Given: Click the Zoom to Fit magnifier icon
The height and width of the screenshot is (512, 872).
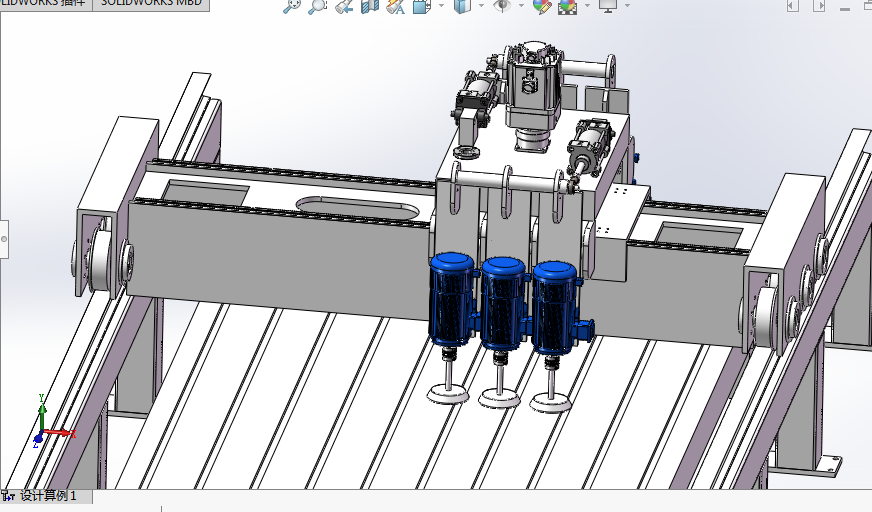Looking at the screenshot, I should click(x=291, y=6).
